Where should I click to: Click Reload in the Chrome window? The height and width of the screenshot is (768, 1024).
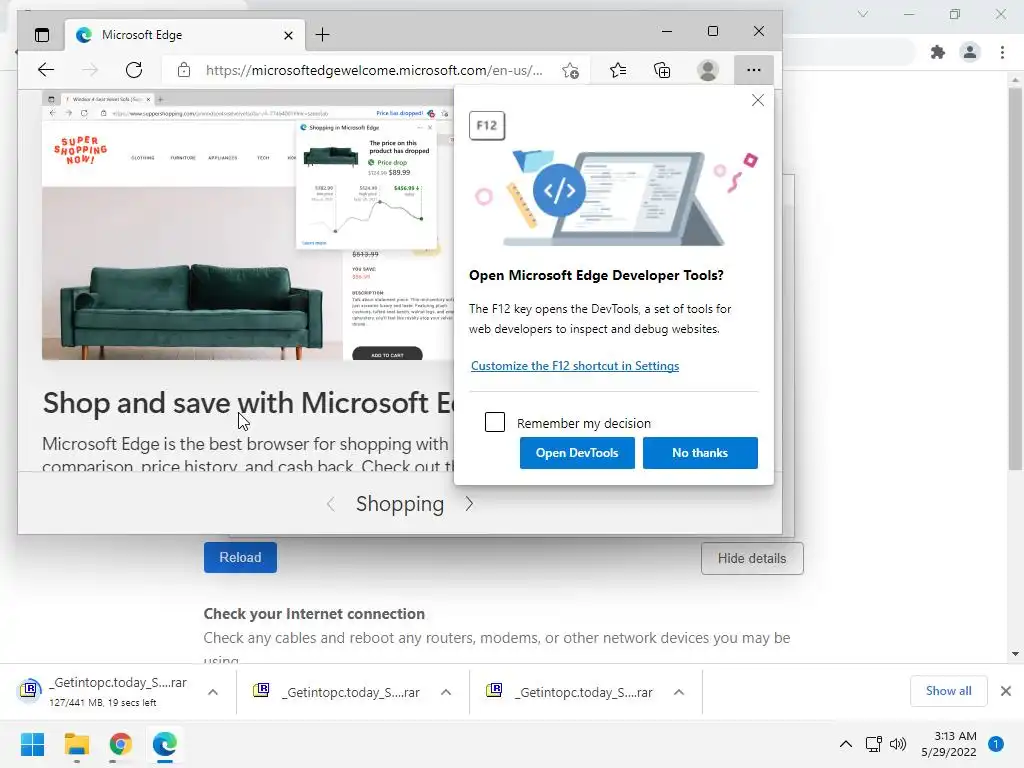point(240,557)
